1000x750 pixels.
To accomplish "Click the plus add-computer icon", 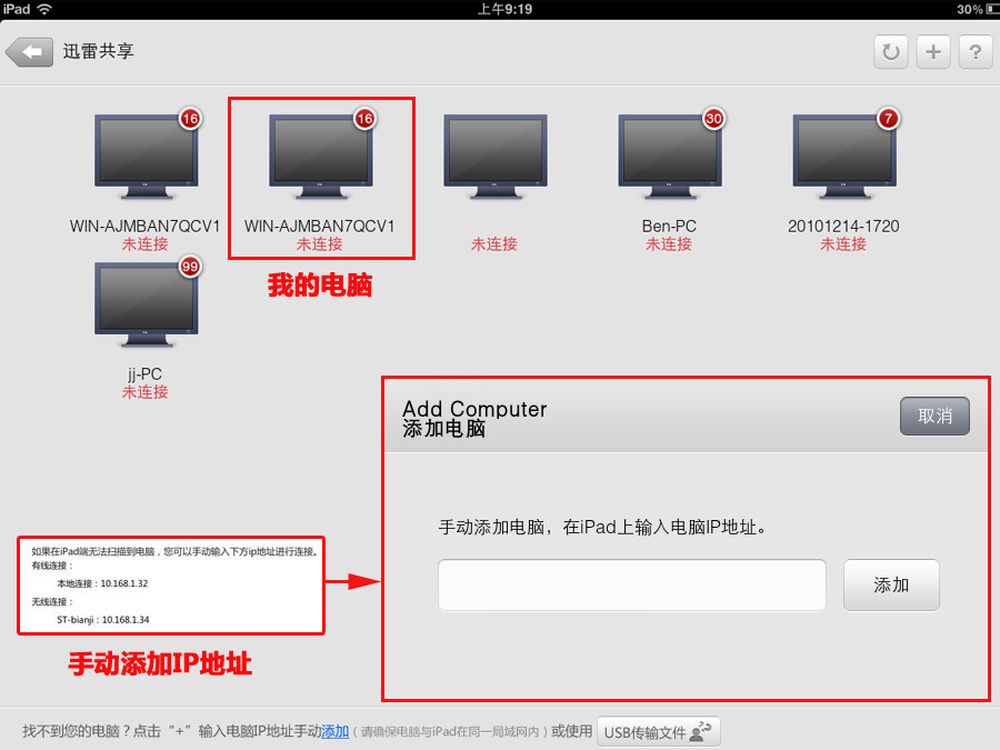I will click(x=933, y=52).
